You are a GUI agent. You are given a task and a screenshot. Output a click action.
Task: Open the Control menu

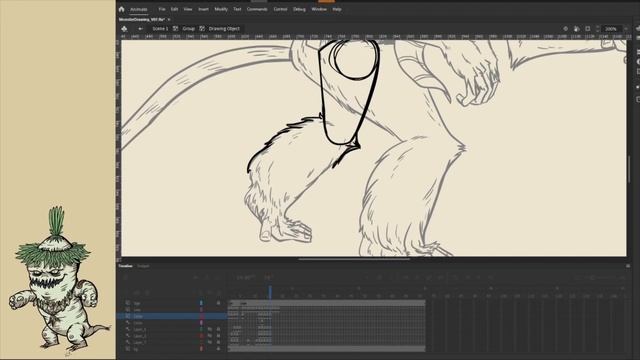280,9
